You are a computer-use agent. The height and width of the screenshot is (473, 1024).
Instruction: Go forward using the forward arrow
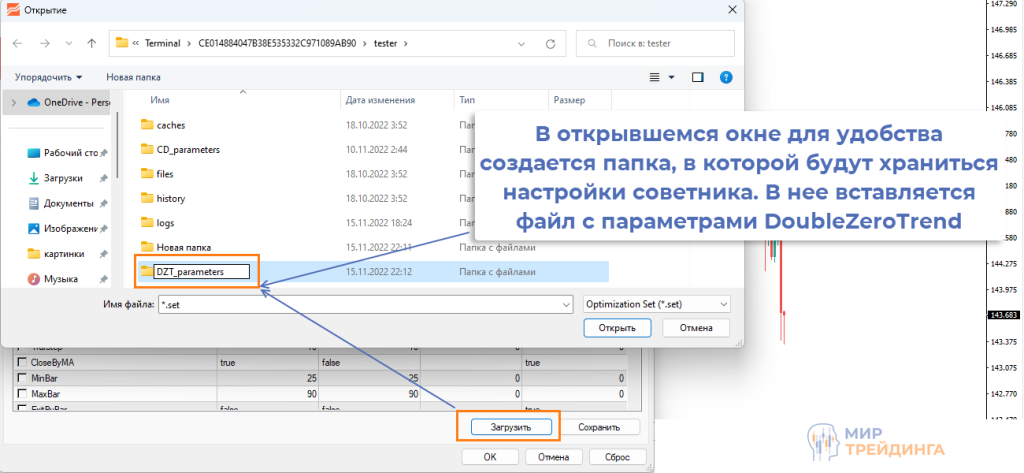44,44
